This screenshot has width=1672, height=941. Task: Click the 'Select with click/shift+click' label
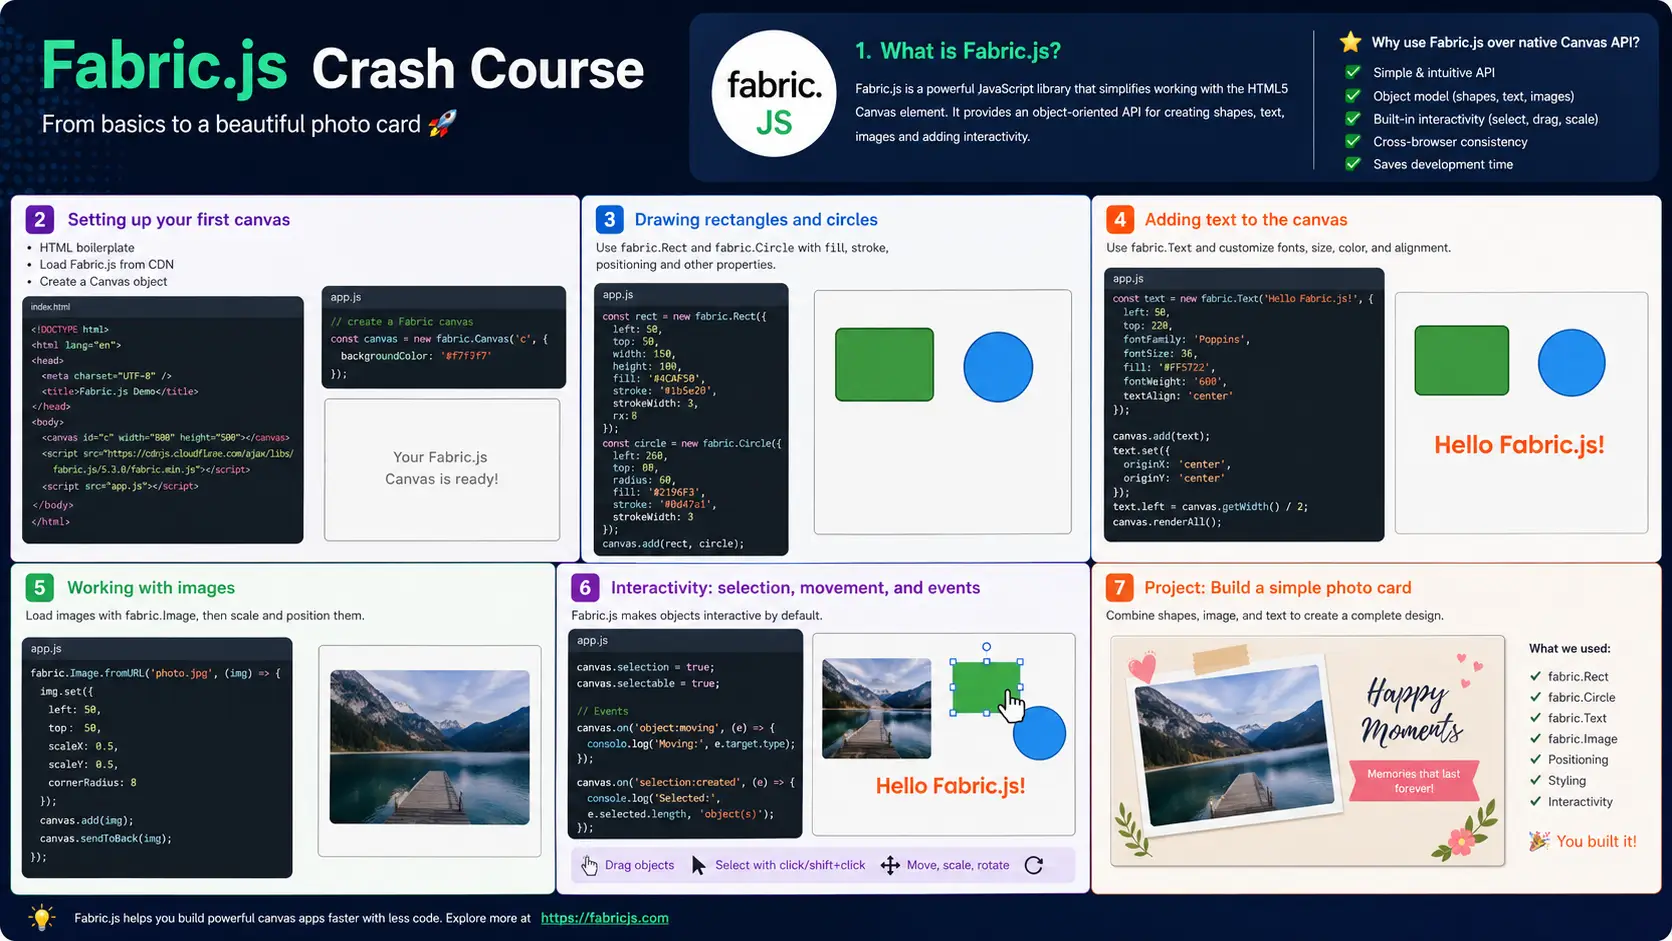point(790,865)
